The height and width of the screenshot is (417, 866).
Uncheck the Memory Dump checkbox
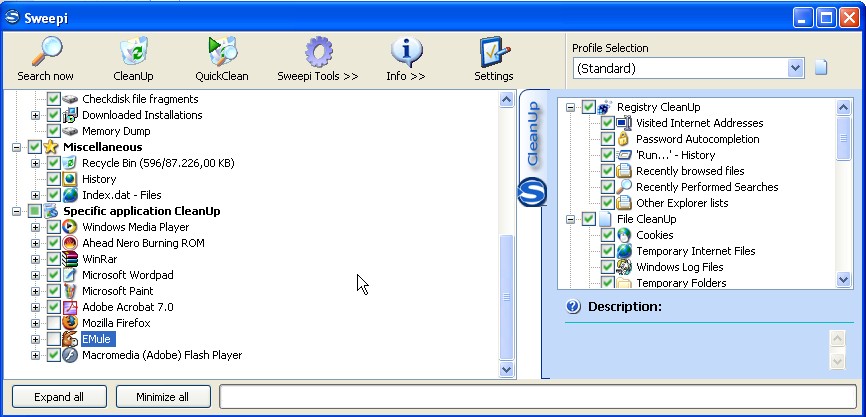pos(54,131)
